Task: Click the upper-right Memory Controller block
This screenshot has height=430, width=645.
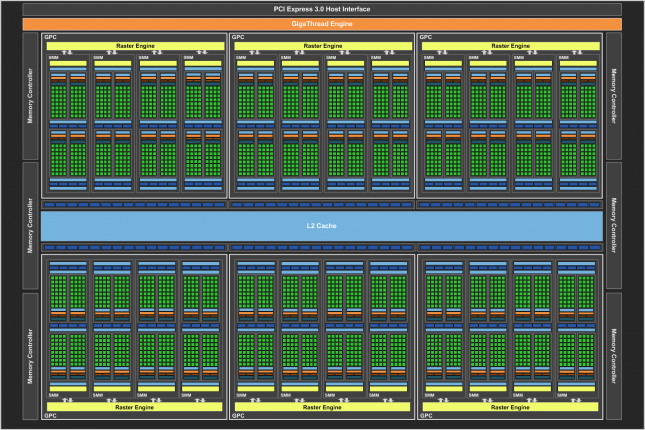Action: tap(614, 96)
